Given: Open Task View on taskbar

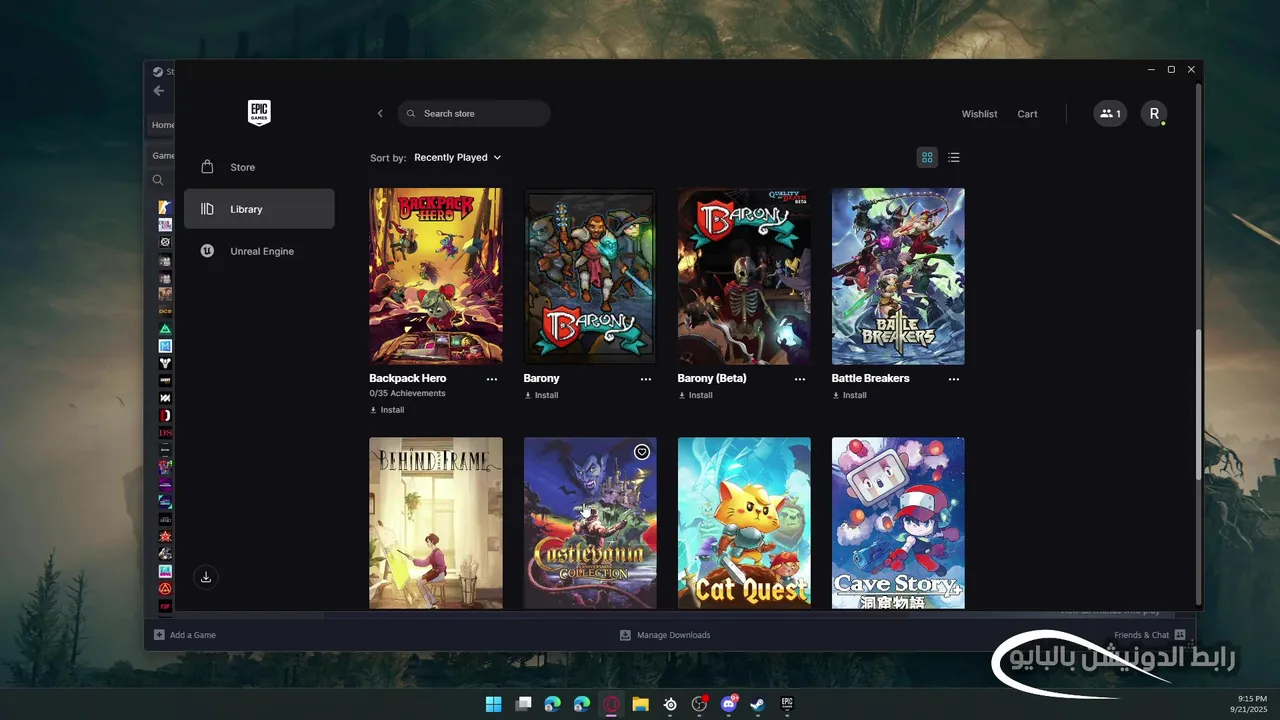Looking at the screenshot, I should click(523, 704).
